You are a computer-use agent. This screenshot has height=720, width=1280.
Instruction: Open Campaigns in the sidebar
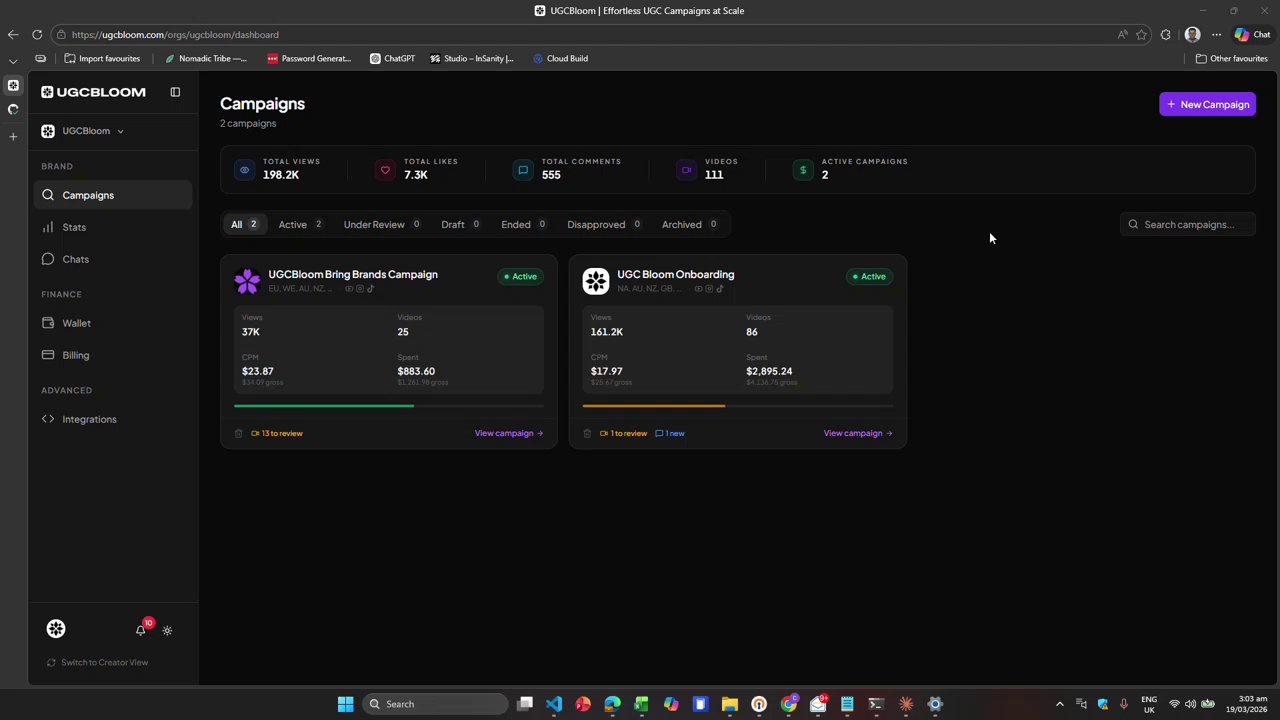pos(113,195)
